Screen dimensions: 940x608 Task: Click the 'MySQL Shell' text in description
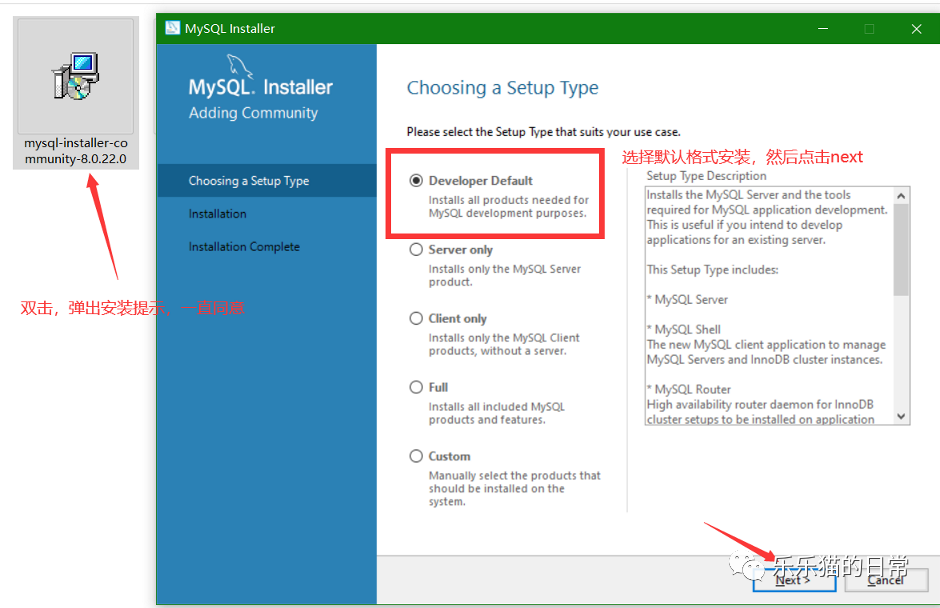pyautogui.click(x=688, y=329)
